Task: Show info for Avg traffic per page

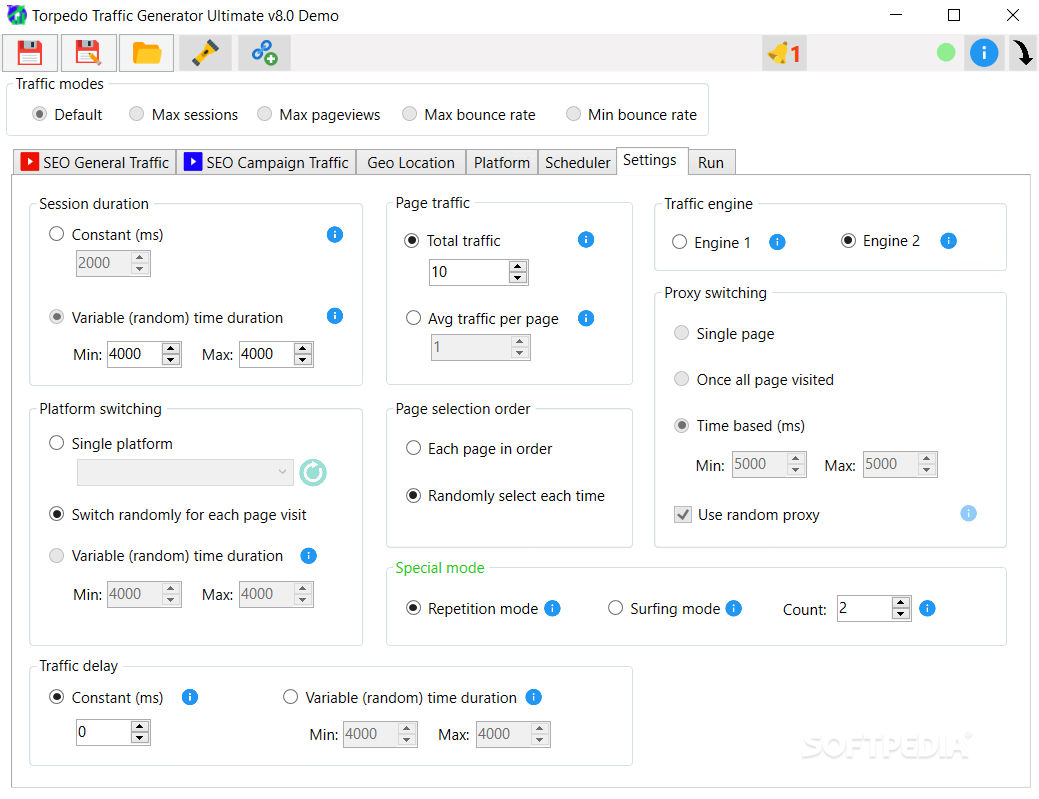Action: click(586, 319)
